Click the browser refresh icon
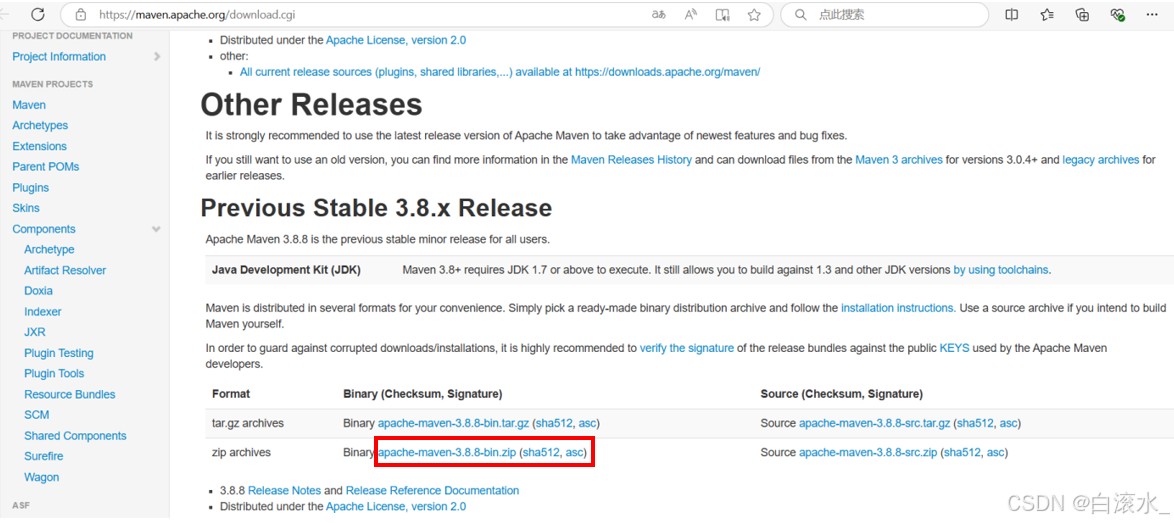This screenshot has width=1174, height=523. click(x=37, y=14)
